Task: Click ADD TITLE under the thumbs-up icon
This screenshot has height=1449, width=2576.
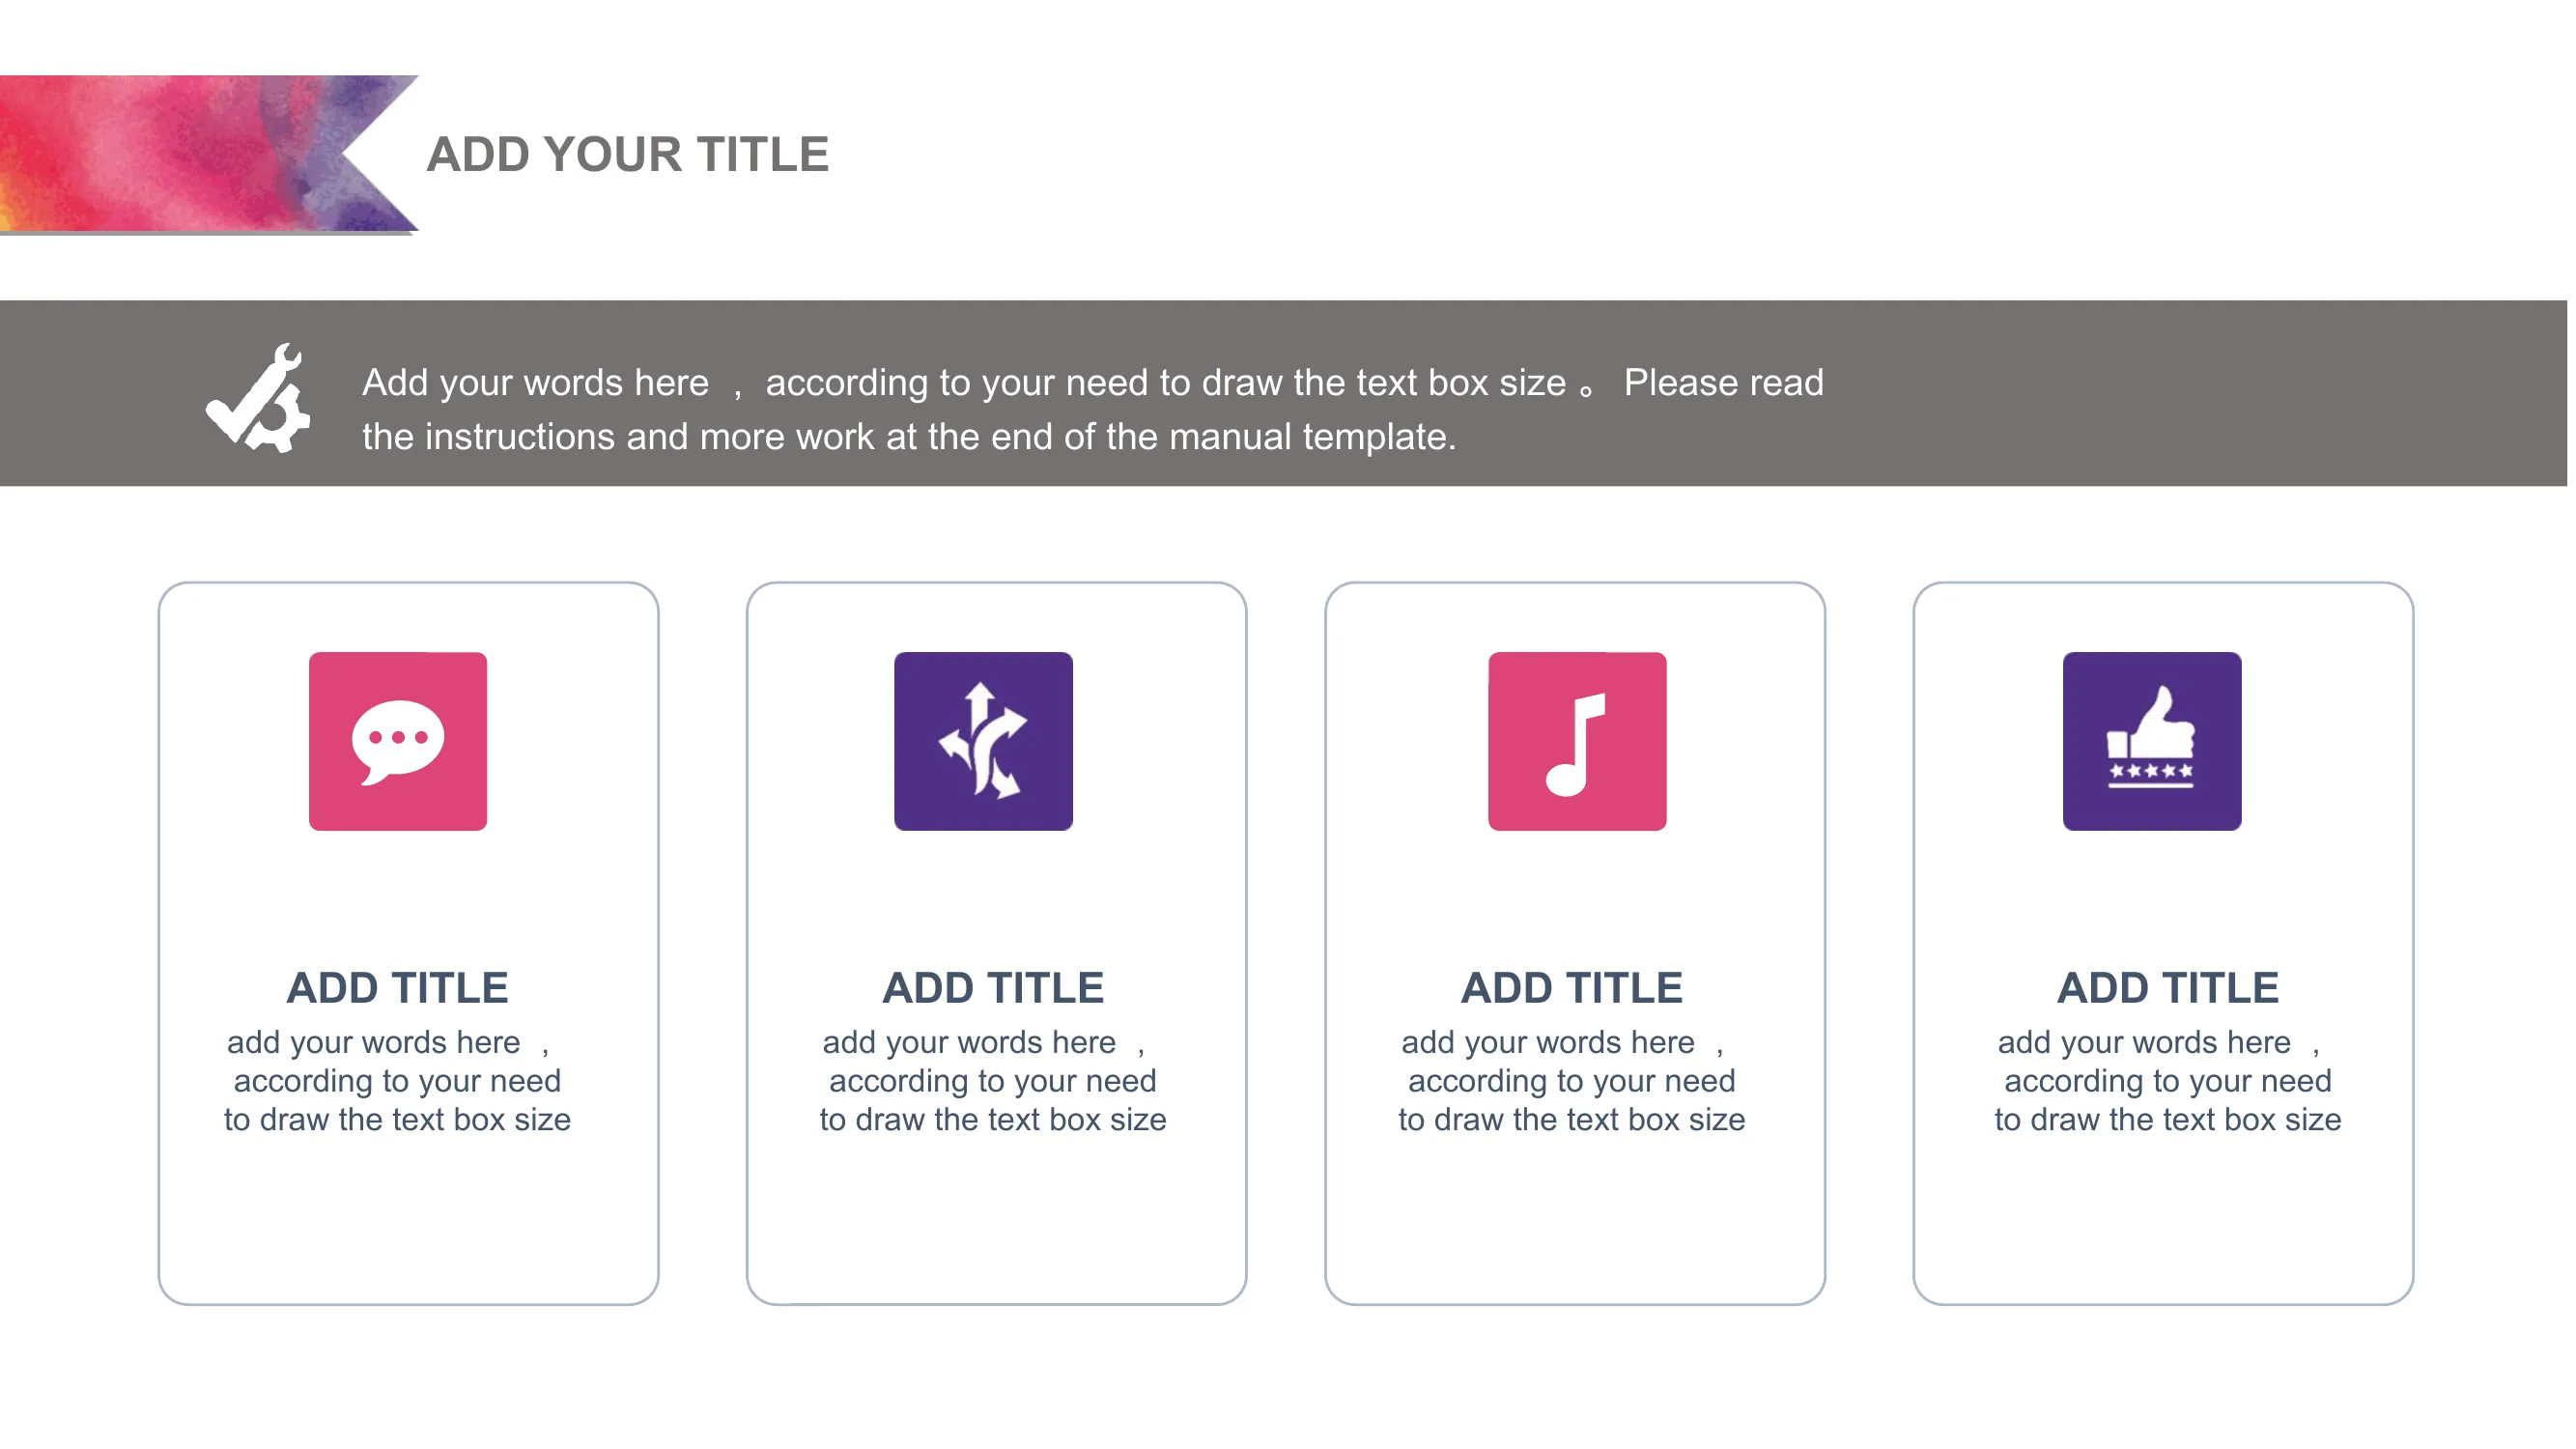Action: coord(2168,988)
